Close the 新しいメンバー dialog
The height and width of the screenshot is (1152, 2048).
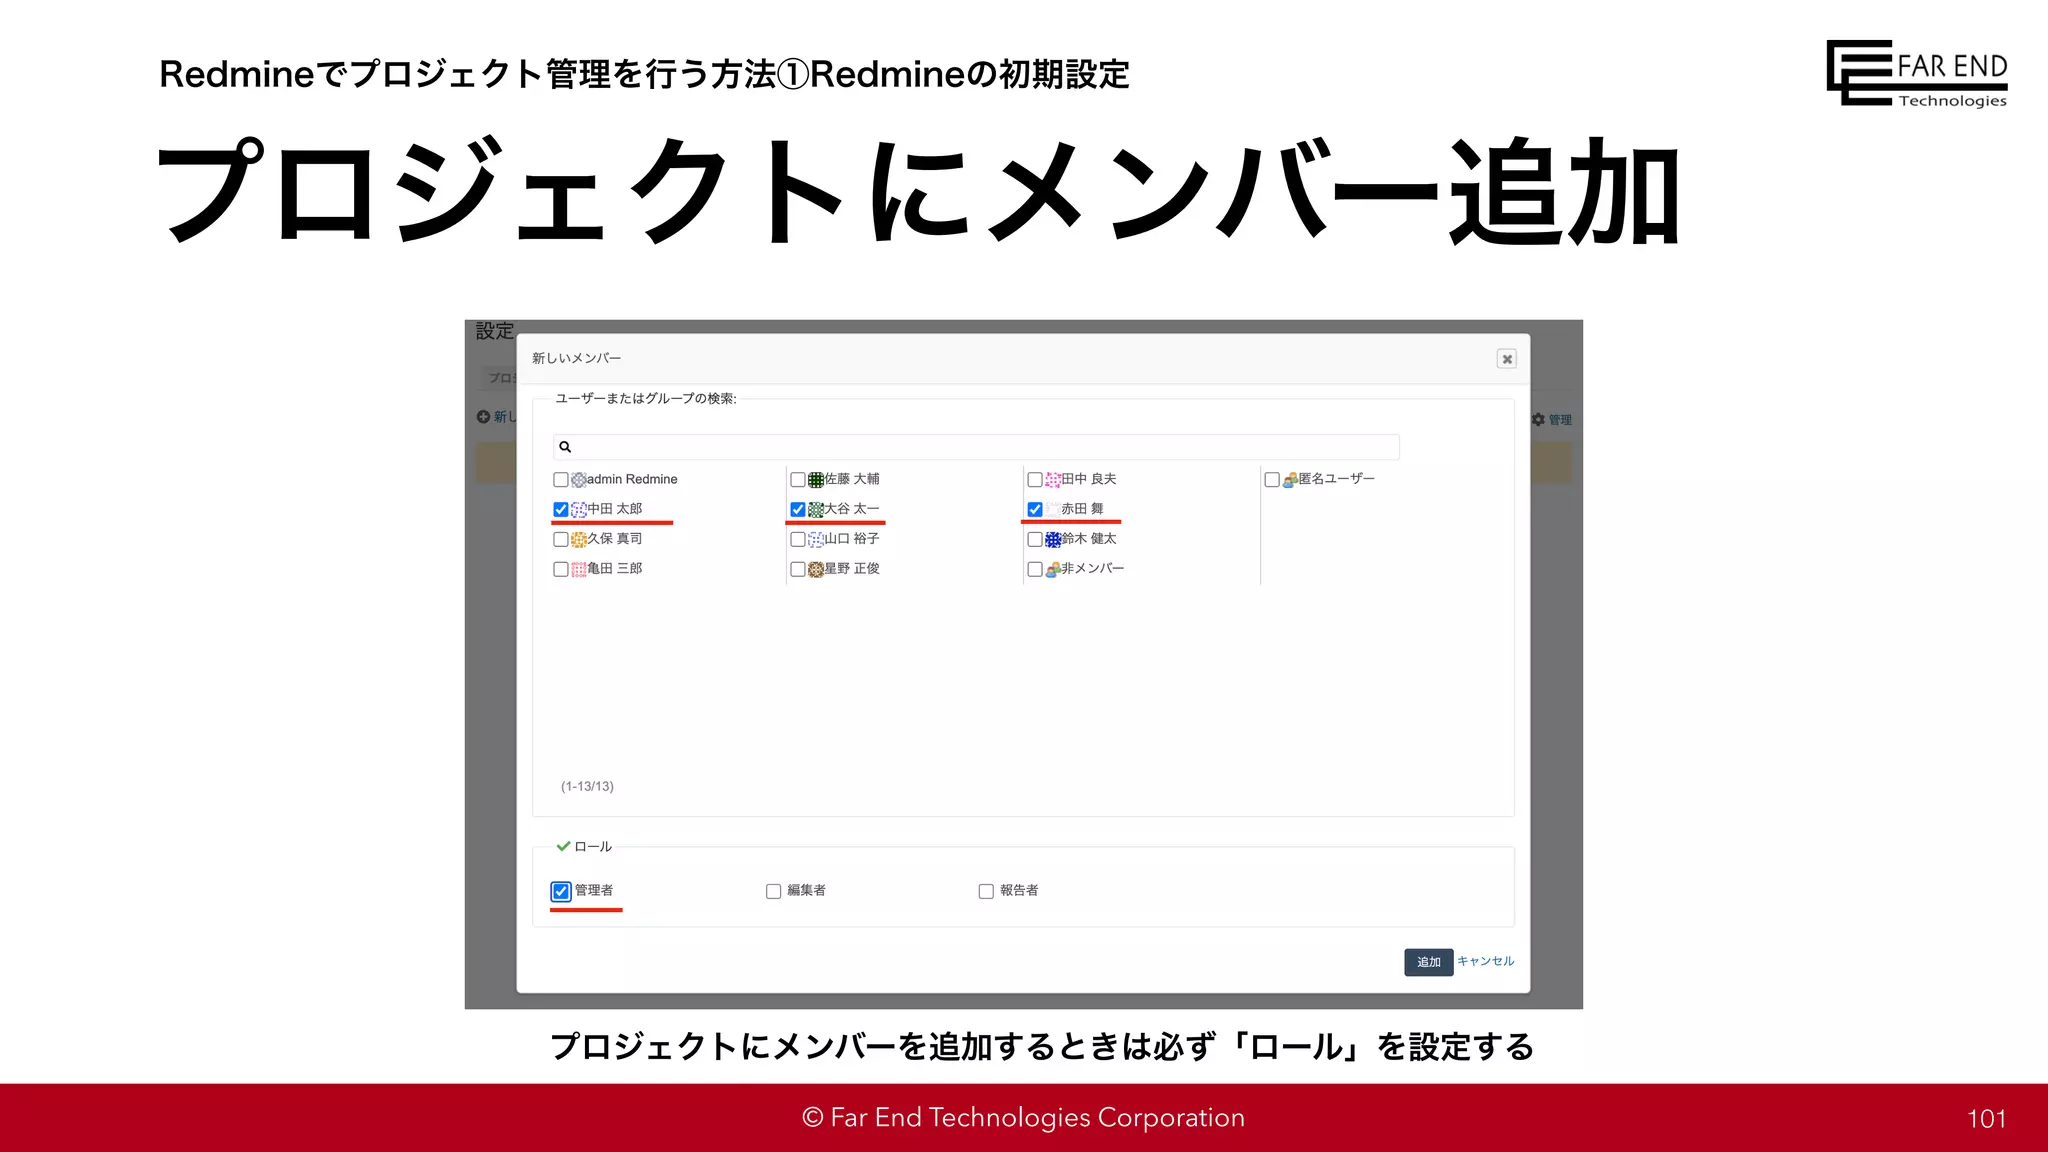1506,359
